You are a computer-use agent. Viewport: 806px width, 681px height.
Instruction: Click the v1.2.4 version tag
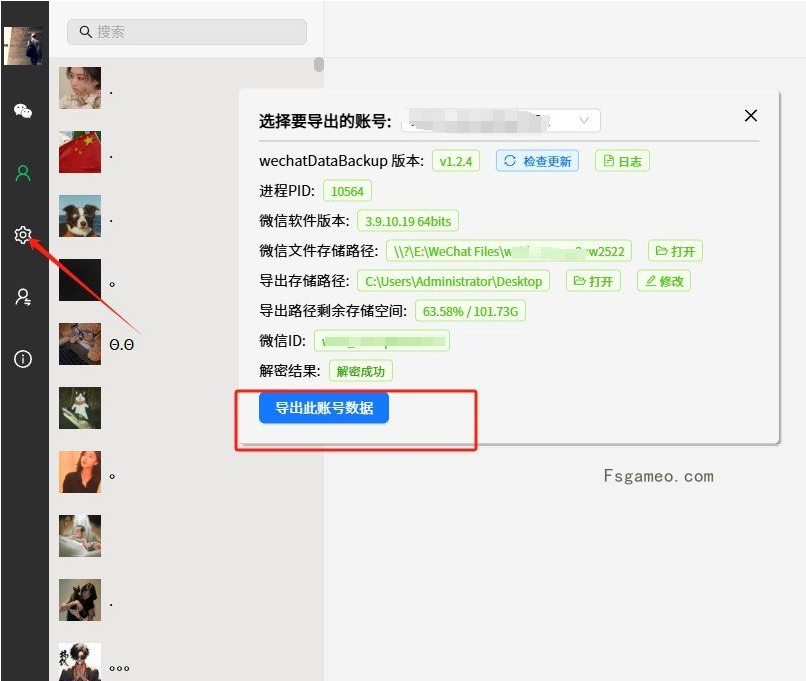coord(456,161)
